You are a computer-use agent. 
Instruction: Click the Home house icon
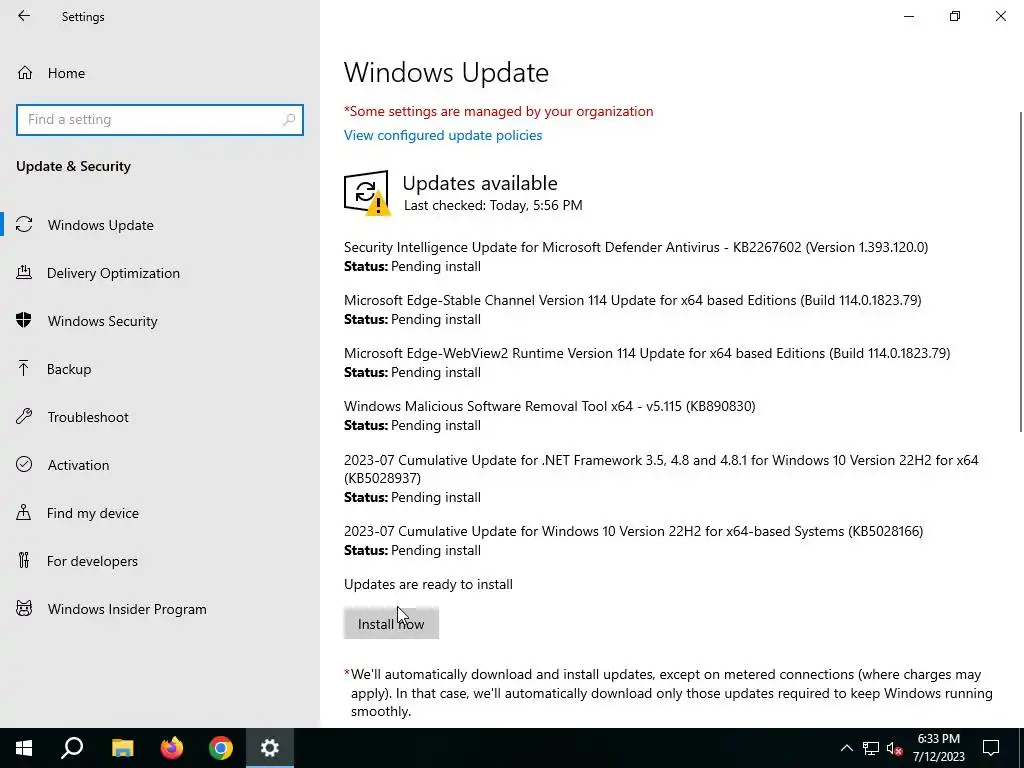click(25, 72)
